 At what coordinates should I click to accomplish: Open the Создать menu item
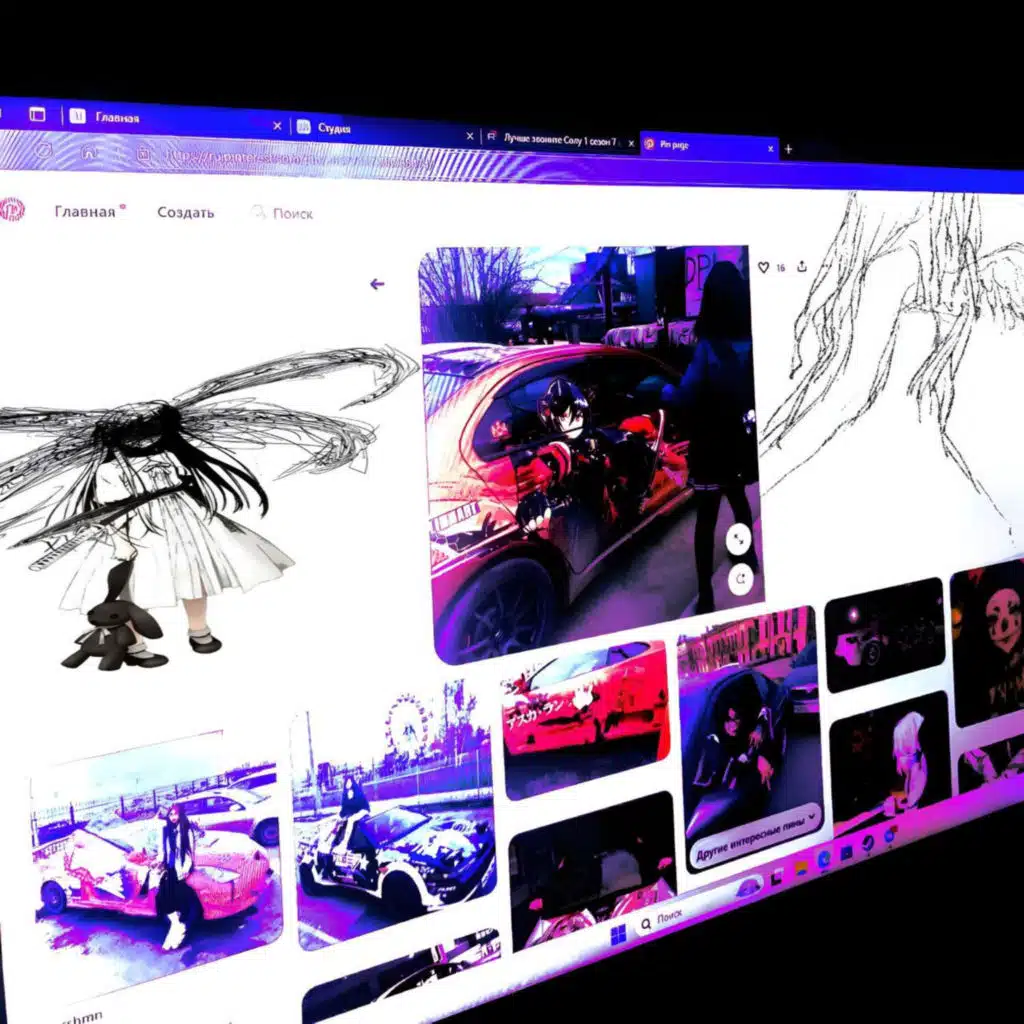point(185,212)
